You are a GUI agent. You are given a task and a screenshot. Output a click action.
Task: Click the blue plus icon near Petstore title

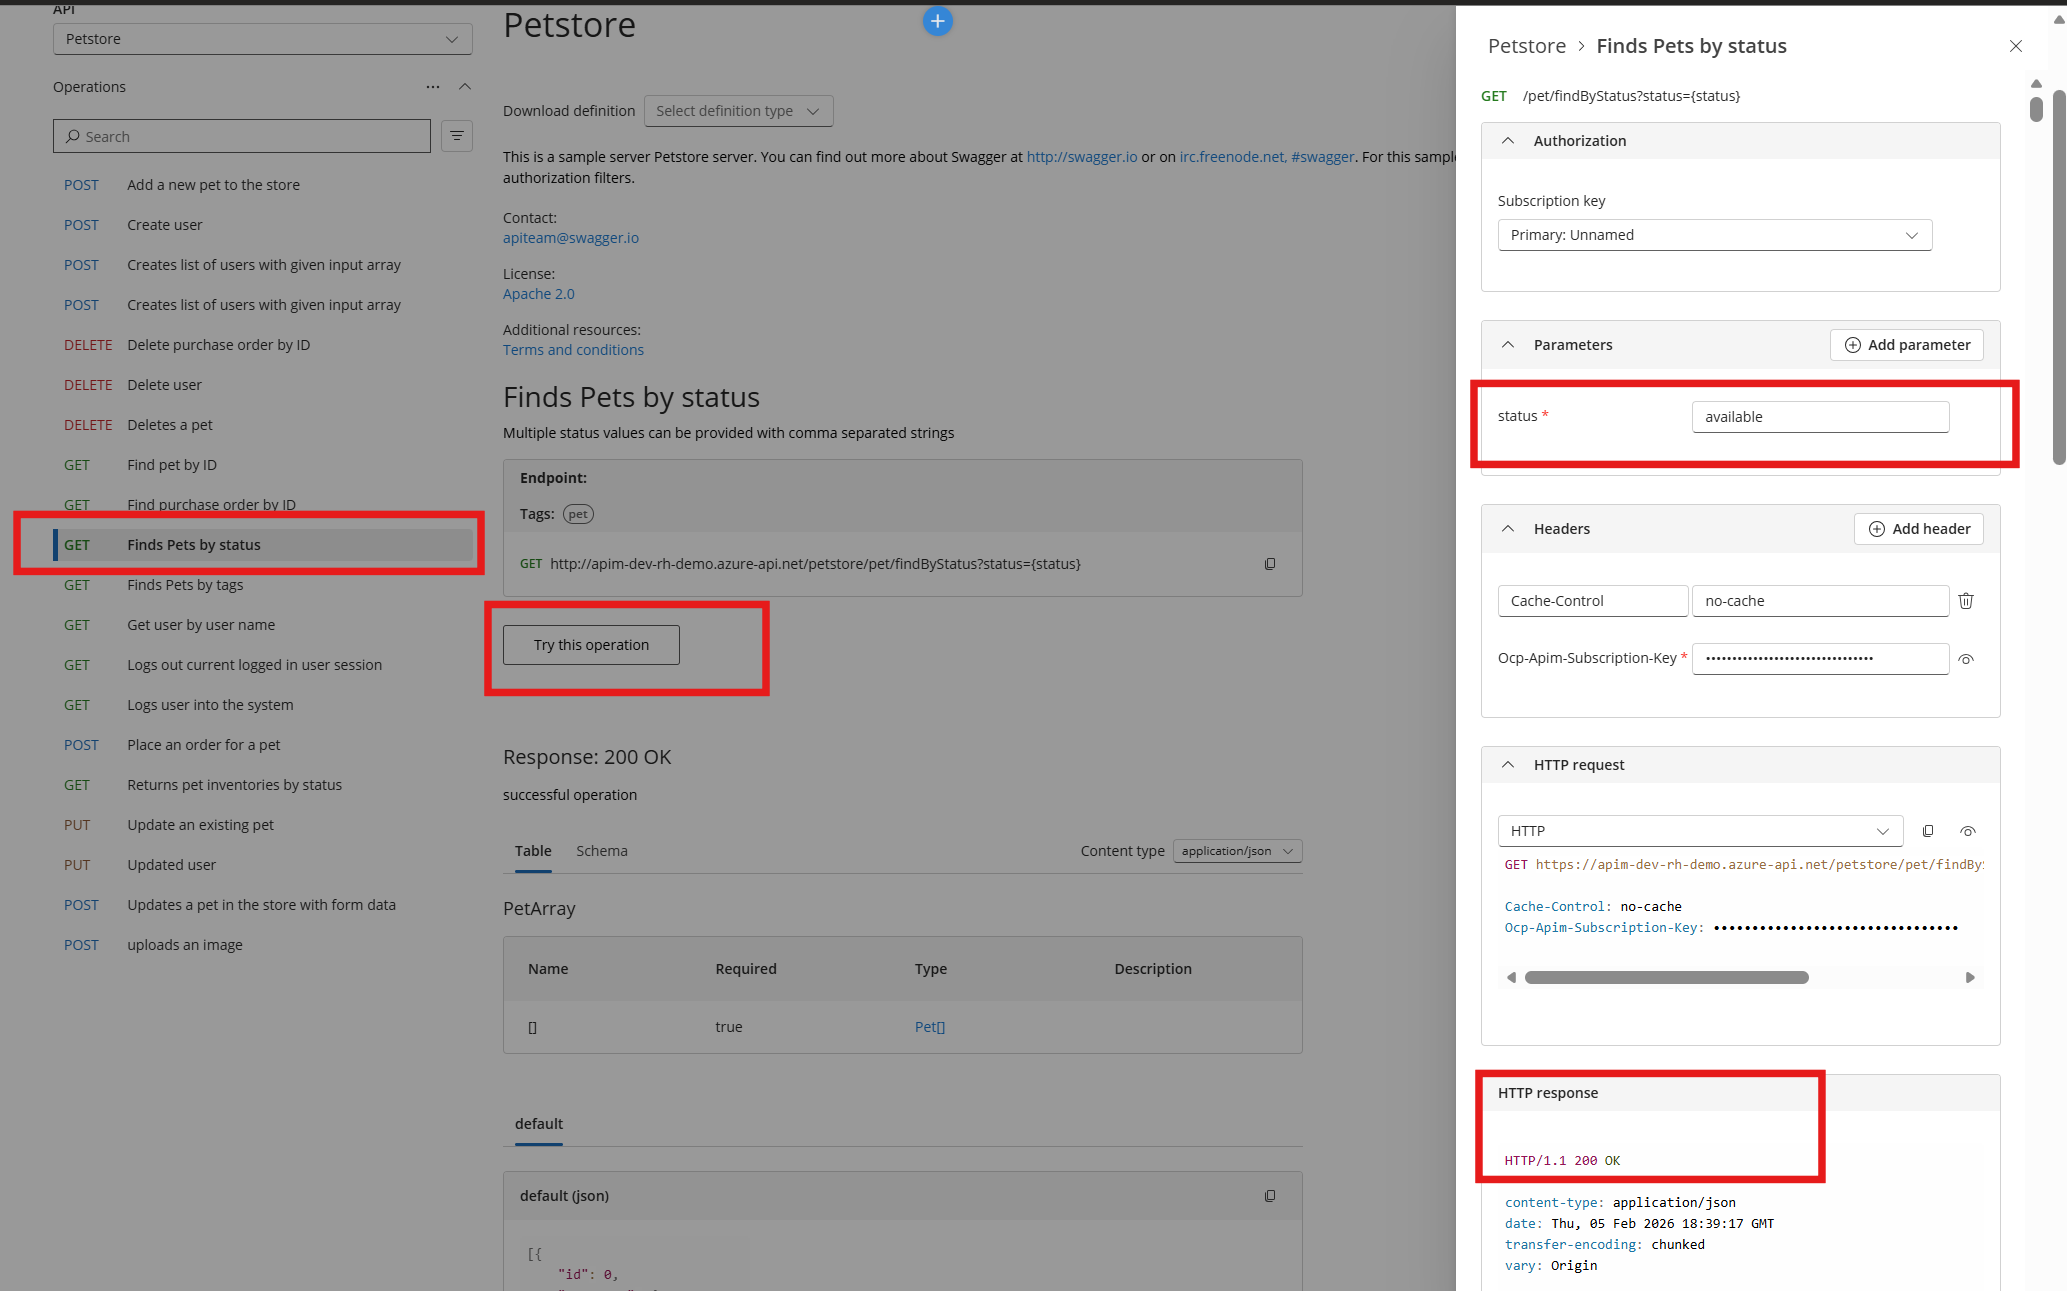(937, 21)
